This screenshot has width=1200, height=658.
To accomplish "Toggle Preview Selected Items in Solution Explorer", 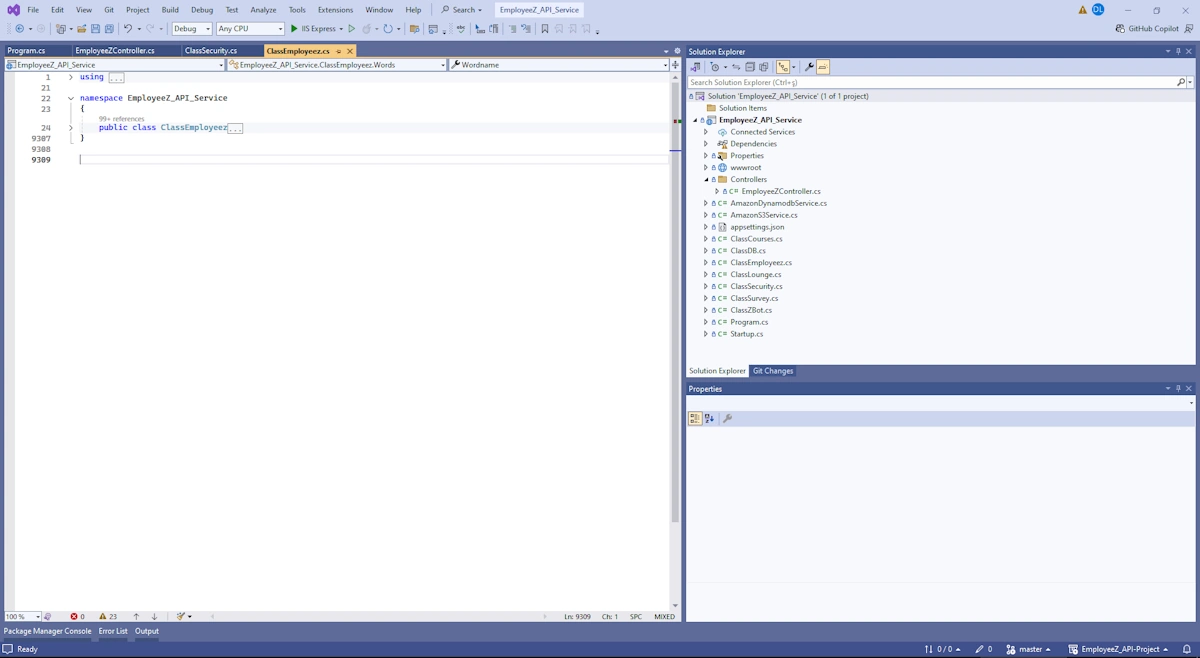I will [823, 67].
